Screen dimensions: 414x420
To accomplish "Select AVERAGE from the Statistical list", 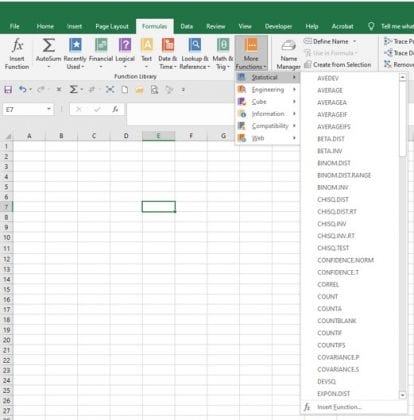I will 330,90.
